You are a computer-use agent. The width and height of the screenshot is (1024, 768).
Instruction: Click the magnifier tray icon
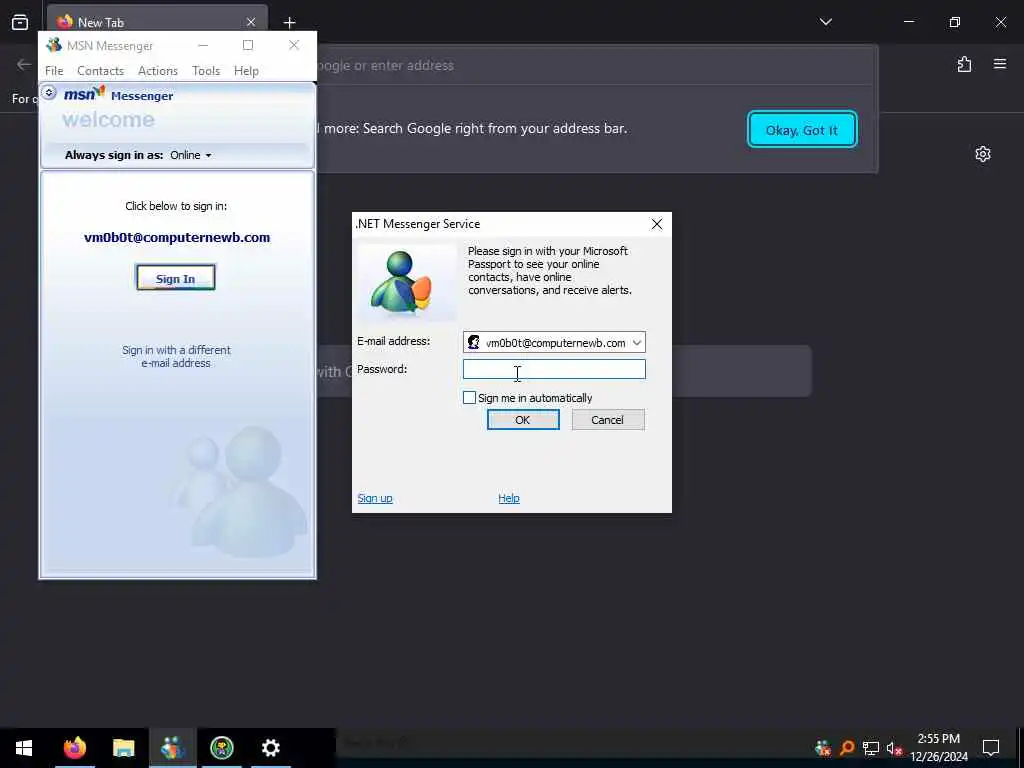[x=847, y=747]
